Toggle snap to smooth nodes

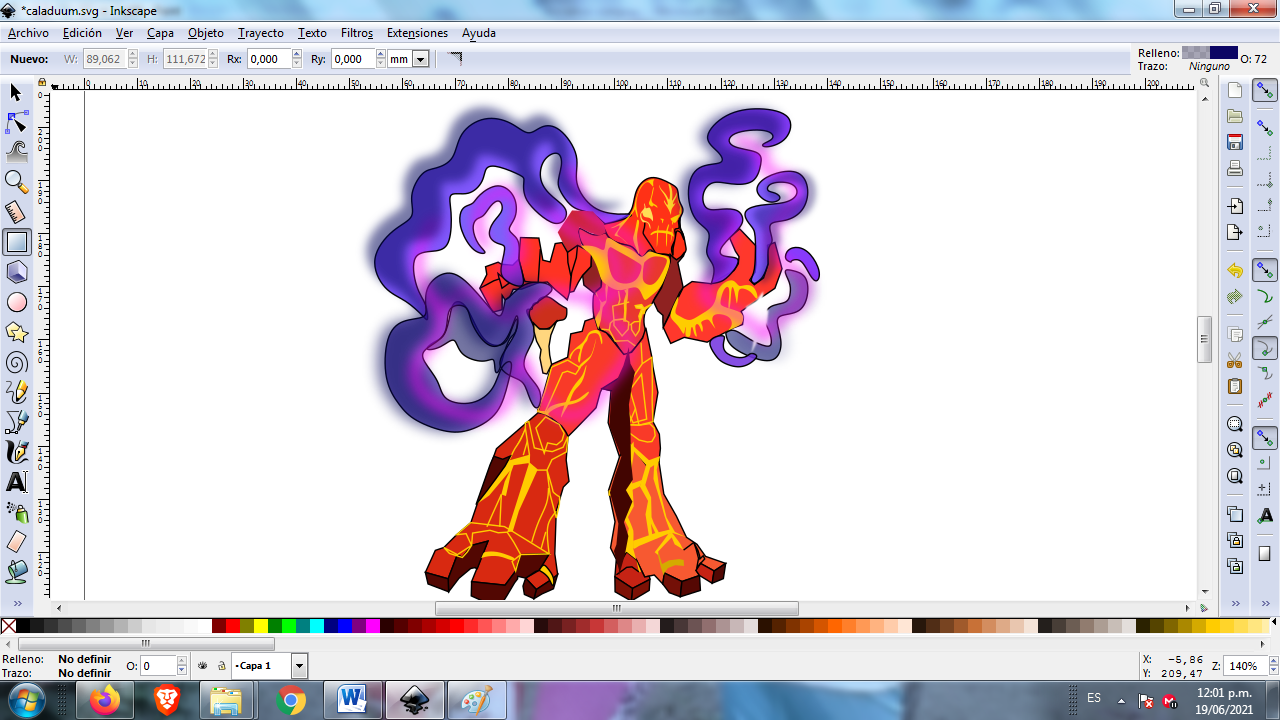pyautogui.click(x=1265, y=374)
